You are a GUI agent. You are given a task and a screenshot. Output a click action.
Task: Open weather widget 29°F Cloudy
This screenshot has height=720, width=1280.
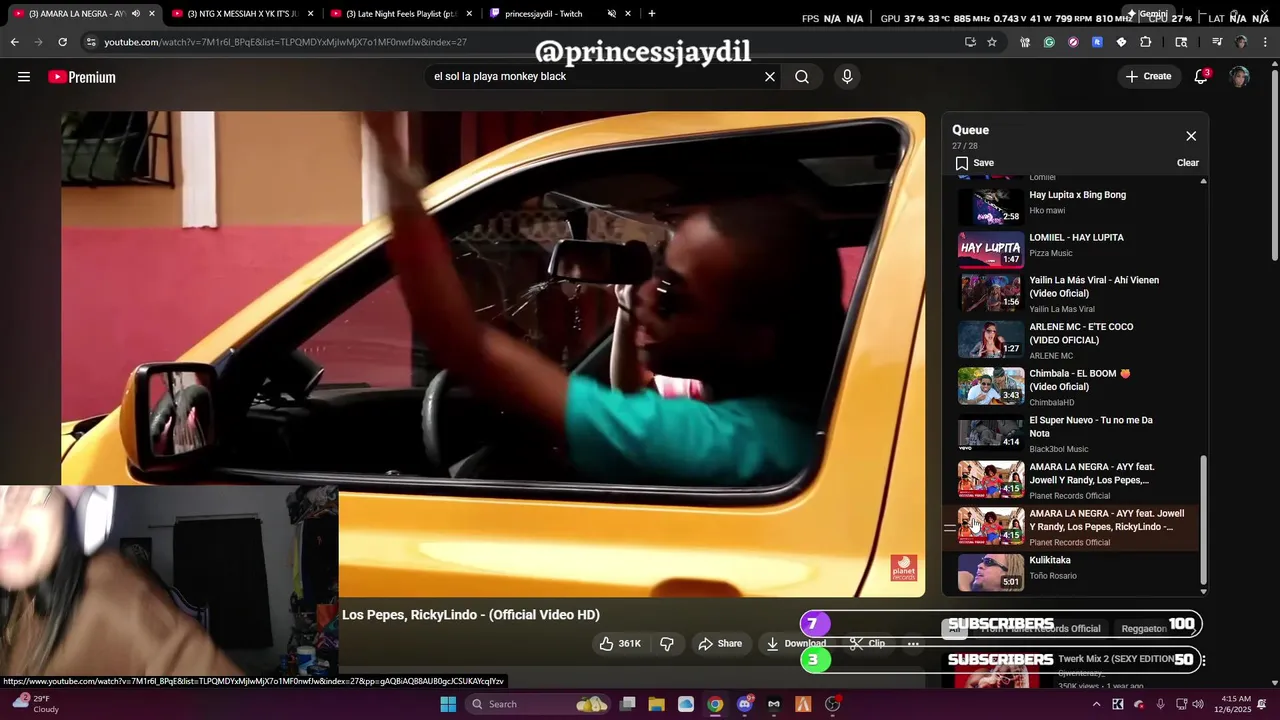pyautogui.click(x=36, y=704)
